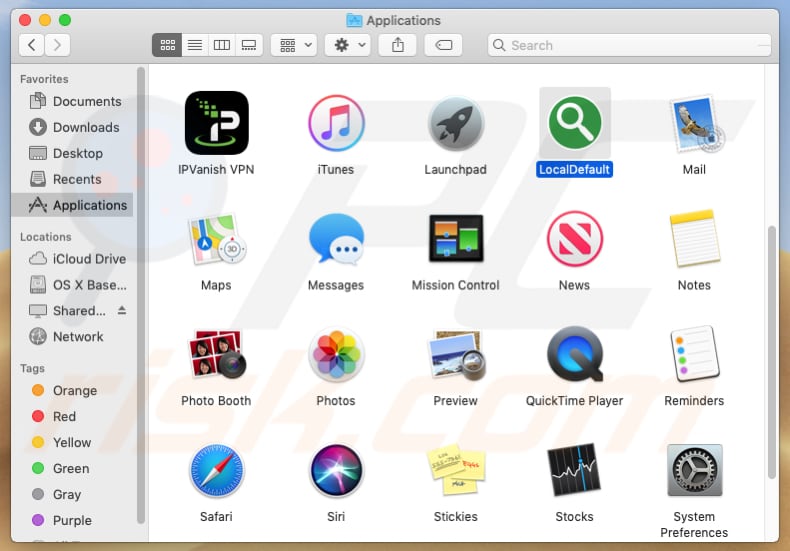Select the LocalDefault magnifier icon
The width and height of the screenshot is (790, 551).
[575, 123]
